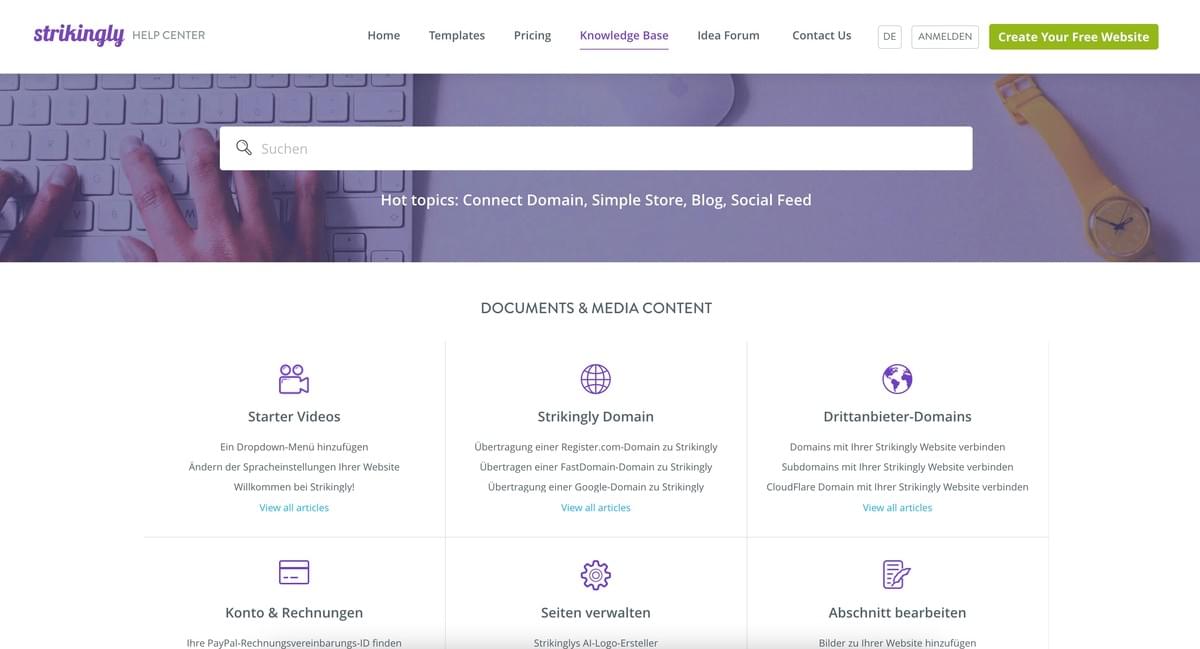1200x649 pixels.
Task: Open the Templates menu item
Action: [457, 35]
